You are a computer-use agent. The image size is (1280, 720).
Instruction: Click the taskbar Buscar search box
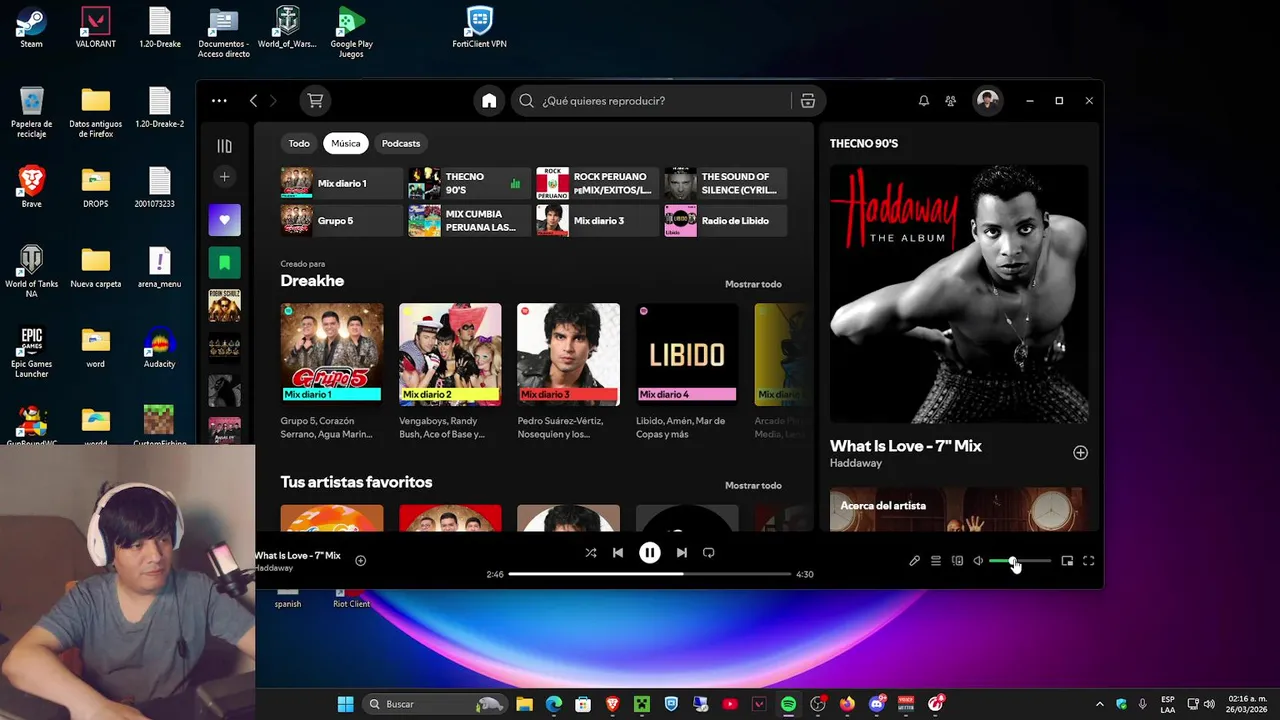[434, 704]
